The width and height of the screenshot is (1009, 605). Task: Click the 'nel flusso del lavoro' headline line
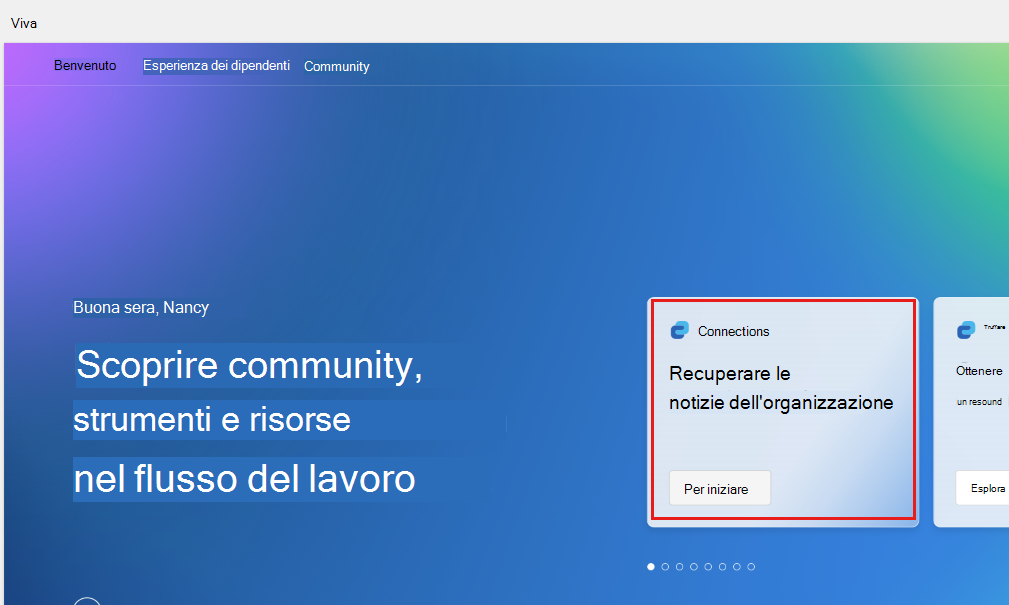[245, 479]
